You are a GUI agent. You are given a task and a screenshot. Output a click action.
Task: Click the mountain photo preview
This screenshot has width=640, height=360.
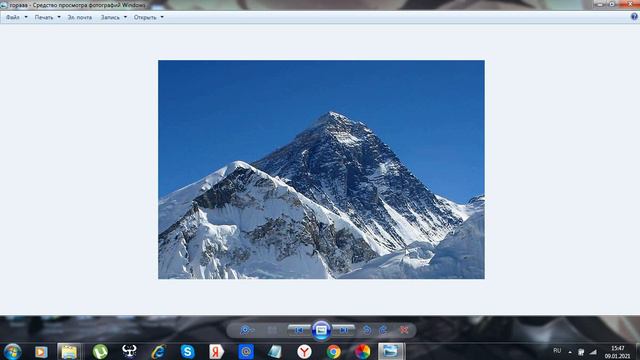321,169
